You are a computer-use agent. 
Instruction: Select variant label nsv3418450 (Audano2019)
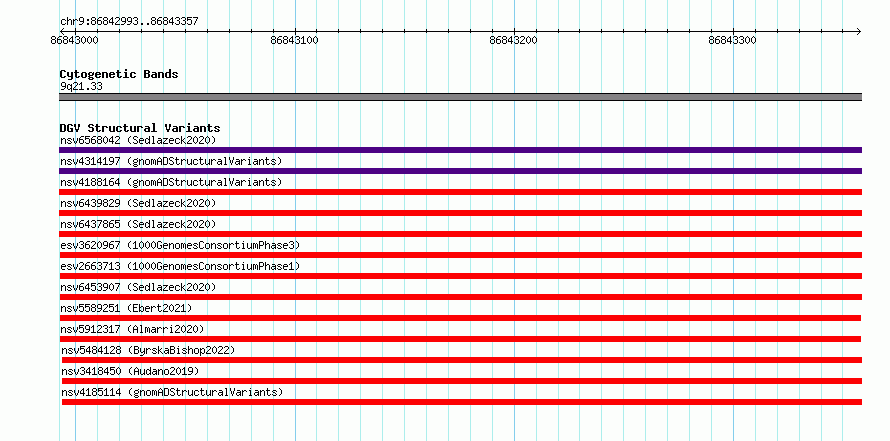[130, 371]
